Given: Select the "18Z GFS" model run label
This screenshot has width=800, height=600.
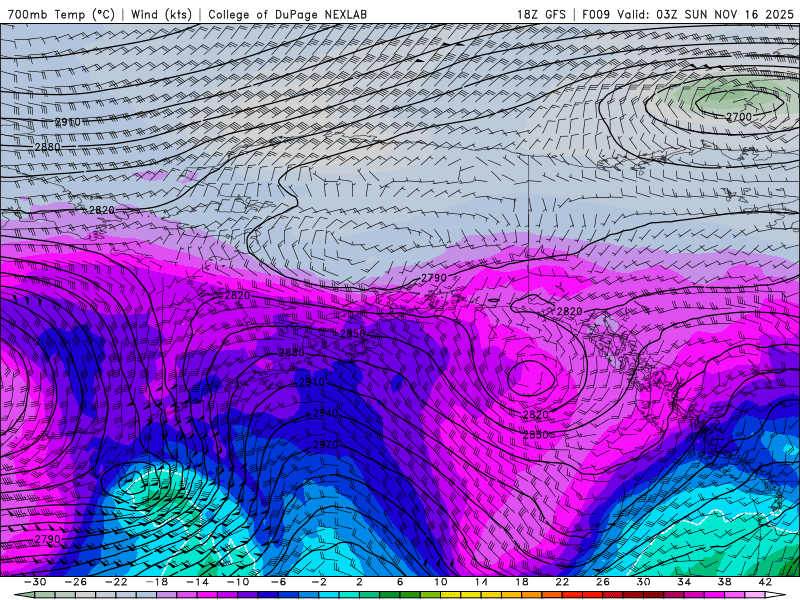Looking at the screenshot, I should pos(541,14).
